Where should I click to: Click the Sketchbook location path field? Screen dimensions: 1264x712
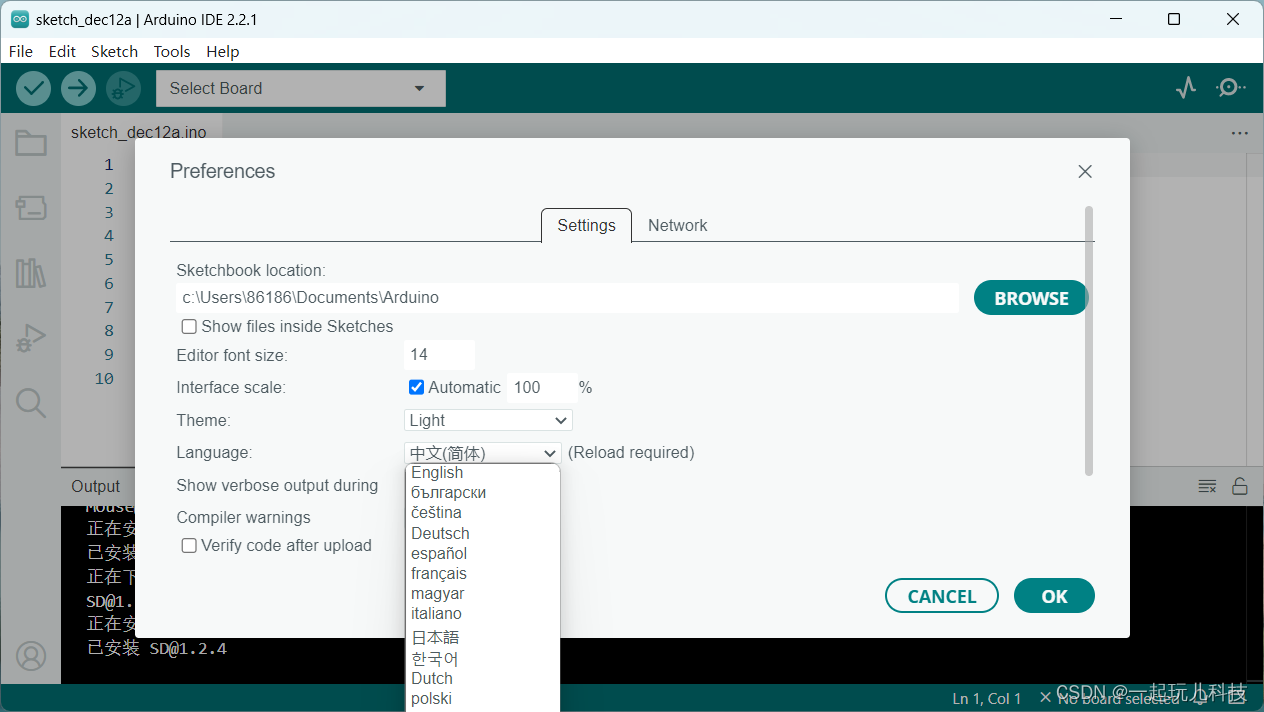click(567, 298)
